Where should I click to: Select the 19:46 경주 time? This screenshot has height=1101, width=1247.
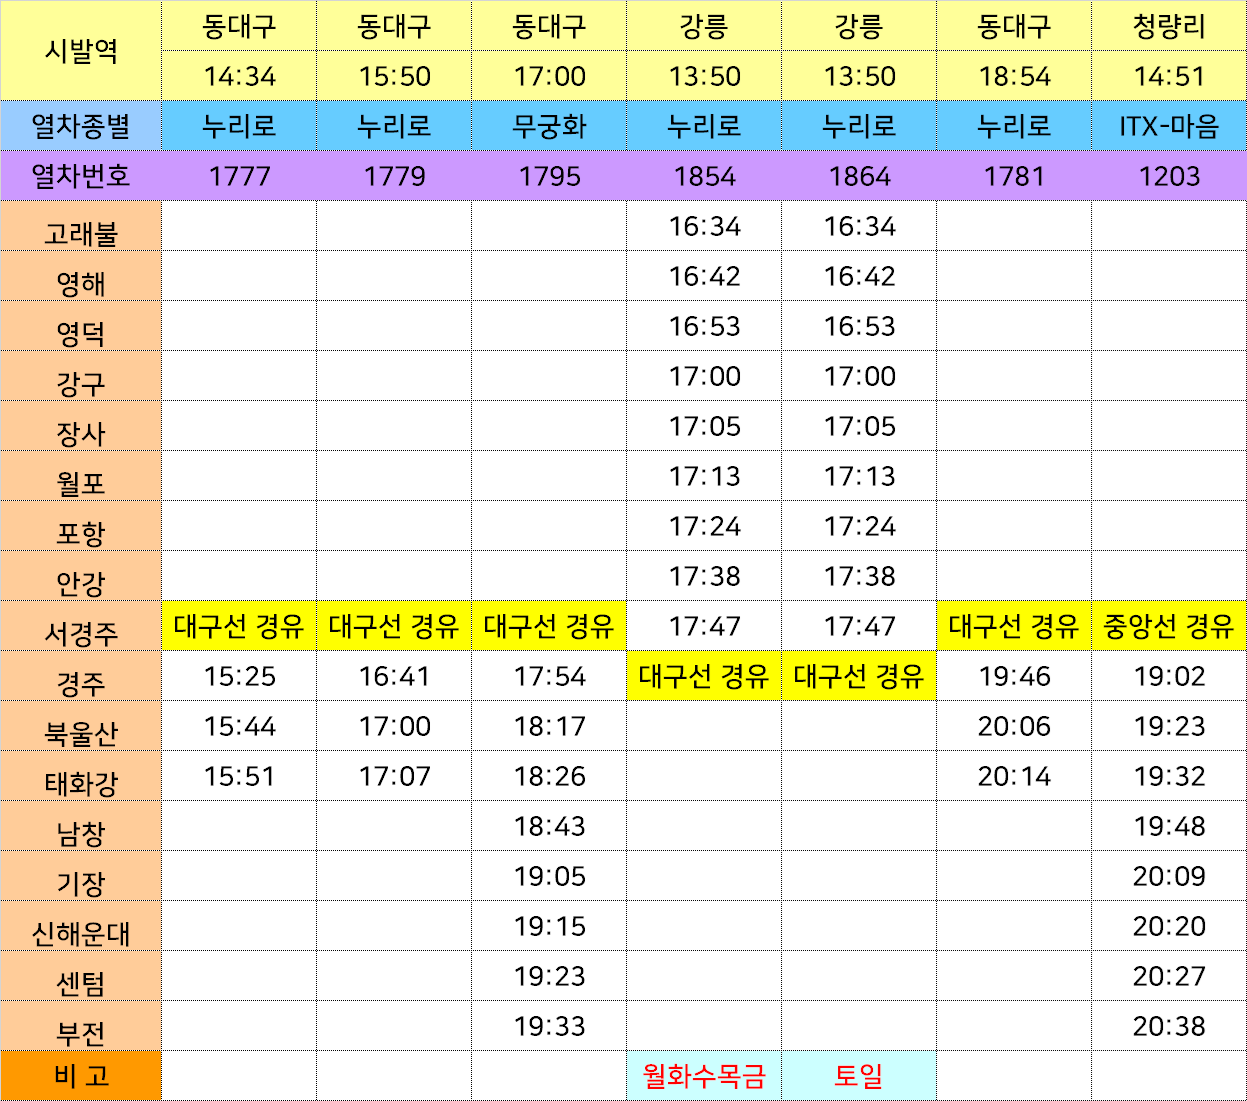(x=1014, y=676)
